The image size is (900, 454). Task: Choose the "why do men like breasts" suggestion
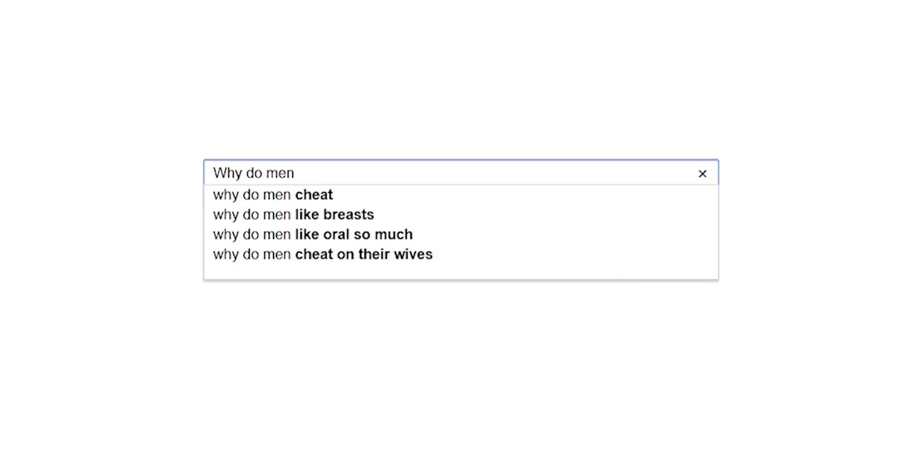click(461, 215)
